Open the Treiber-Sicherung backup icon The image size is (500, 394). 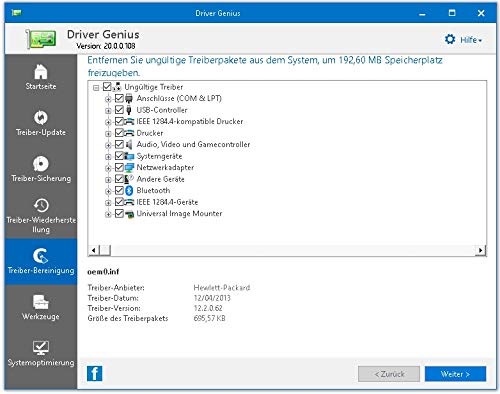pyautogui.click(x=41, y=163)
